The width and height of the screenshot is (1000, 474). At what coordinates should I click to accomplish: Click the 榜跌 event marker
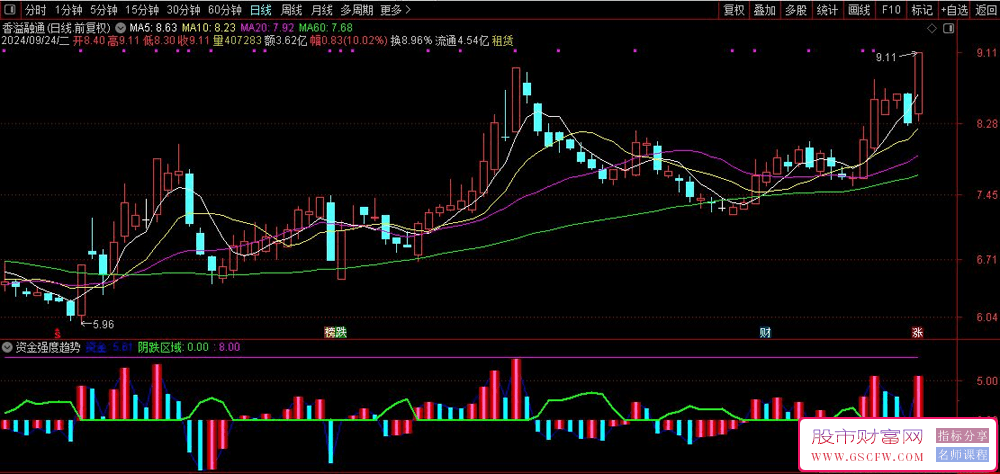pos(335,332)
